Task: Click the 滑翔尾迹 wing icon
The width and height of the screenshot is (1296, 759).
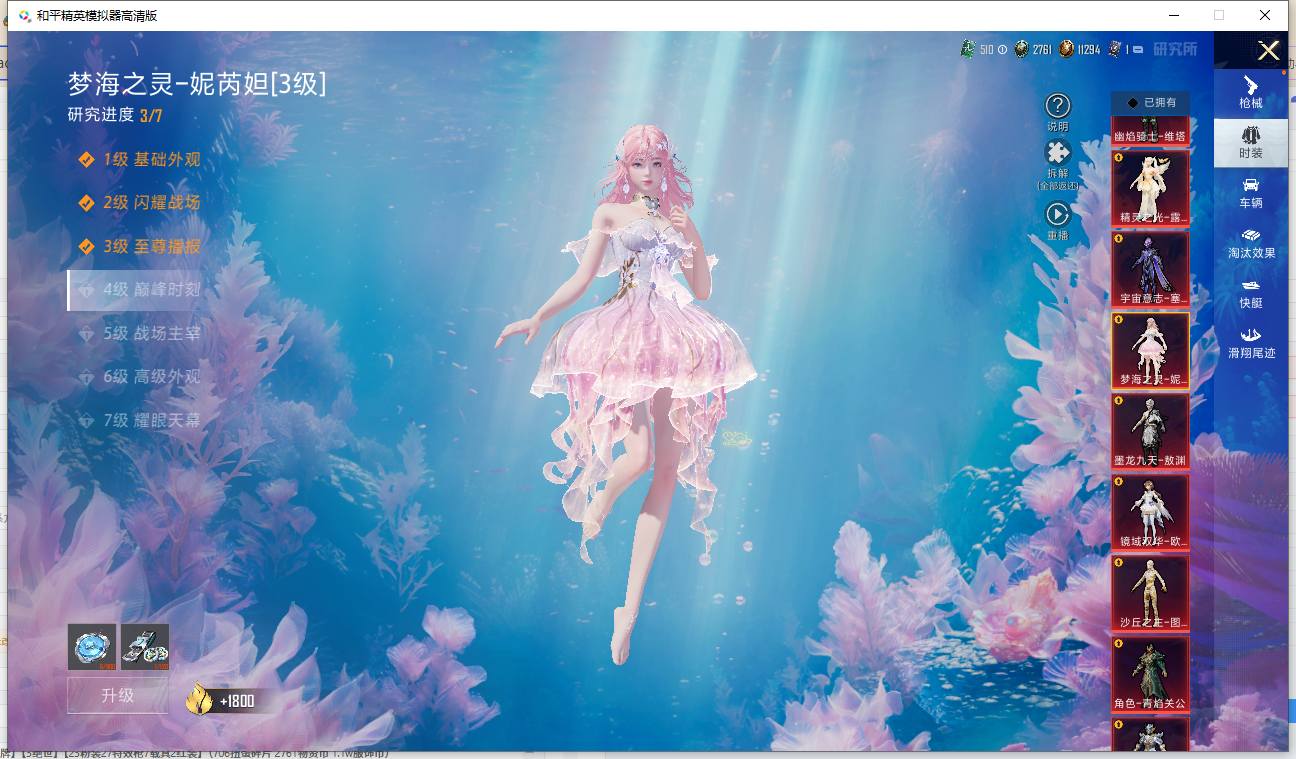Action: [1251, 336]
